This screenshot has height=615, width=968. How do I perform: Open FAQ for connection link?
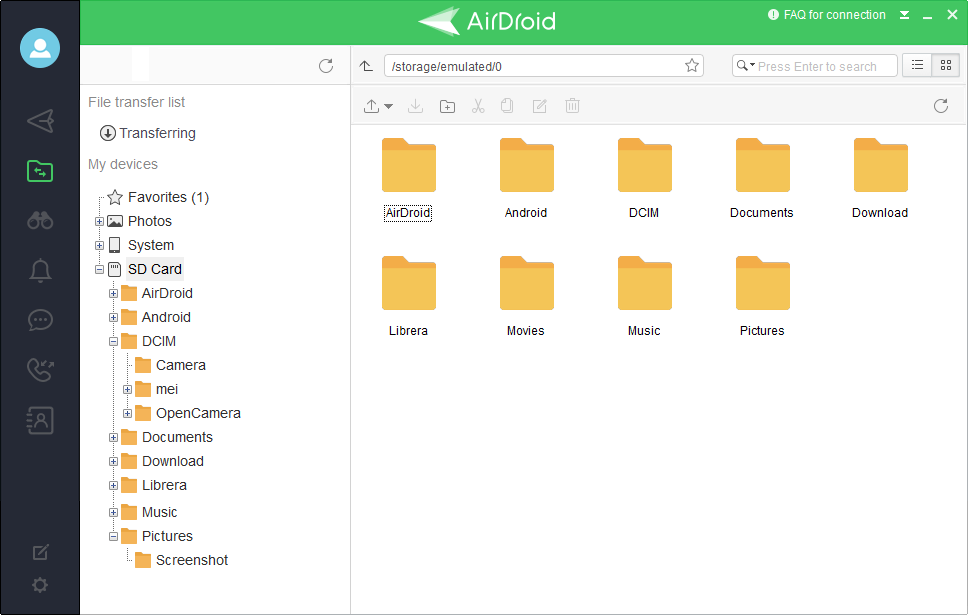[827, 15]
